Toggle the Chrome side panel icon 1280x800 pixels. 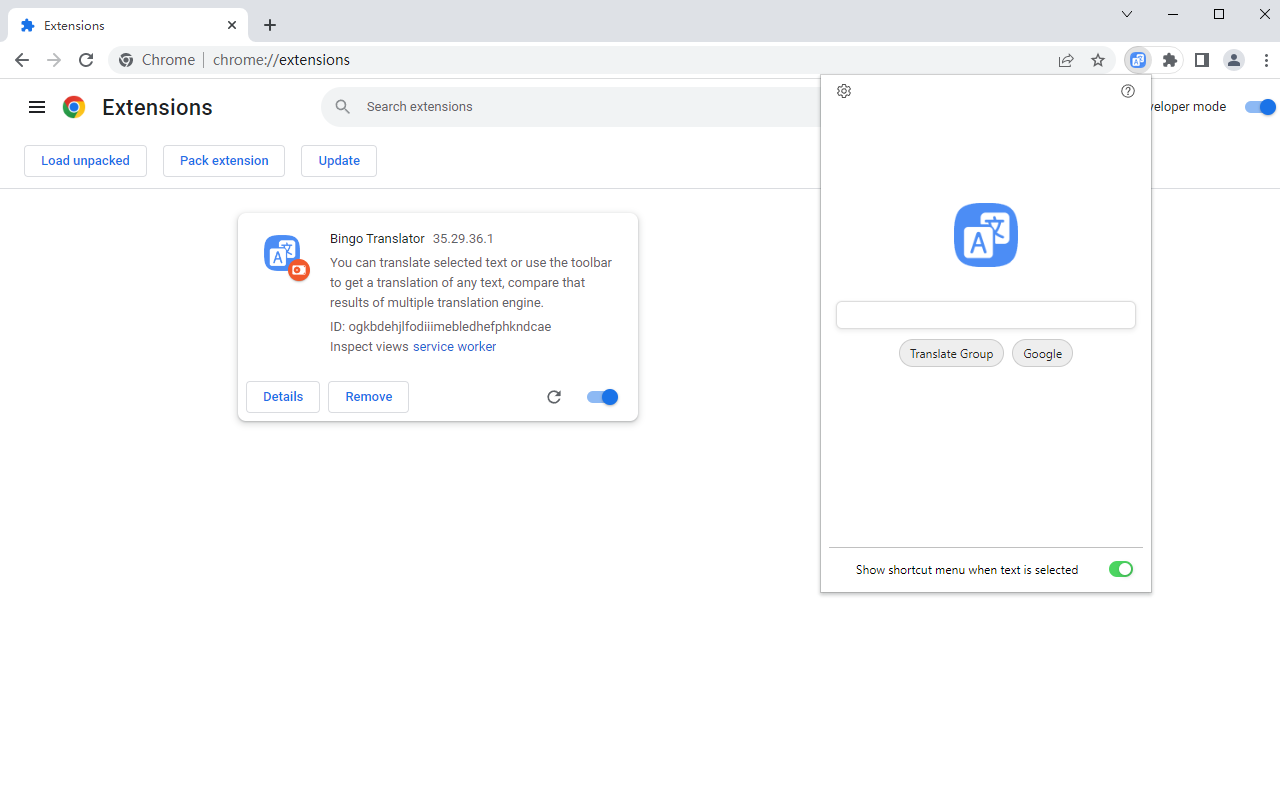click(1202, 60)
